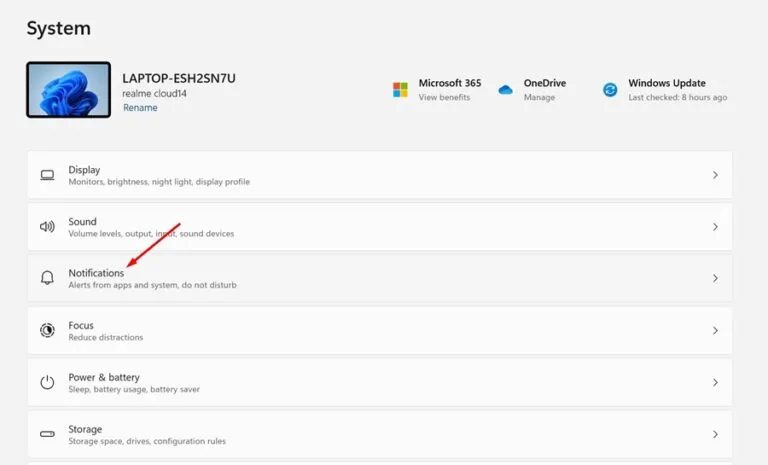Click the Focus target icon
This screenshot has width=768, height=465.
[47, 330]
